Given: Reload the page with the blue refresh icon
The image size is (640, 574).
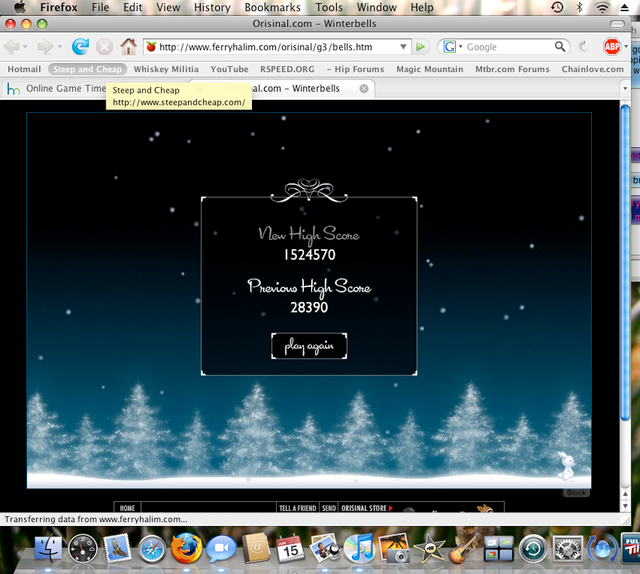Looking at the screenshot, I should 80,47.
